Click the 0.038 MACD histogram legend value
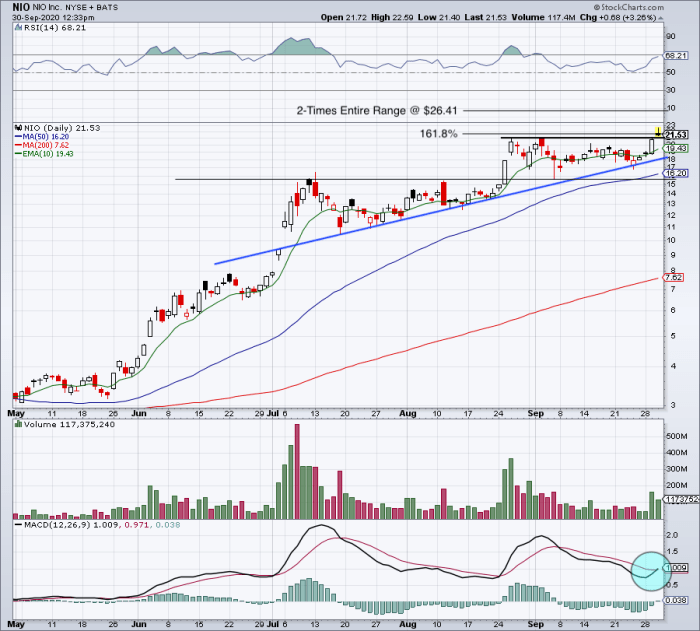The height and width of the screenshot is (631, 700). (x=166, y=525)
